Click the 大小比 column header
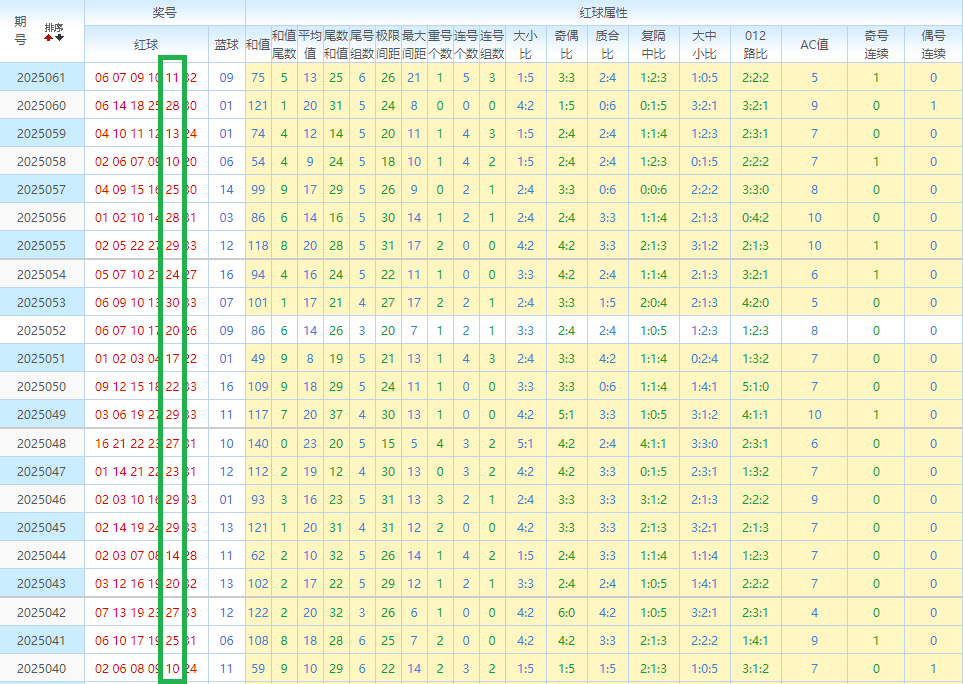963x684 pixels. (x=525, y=44)
